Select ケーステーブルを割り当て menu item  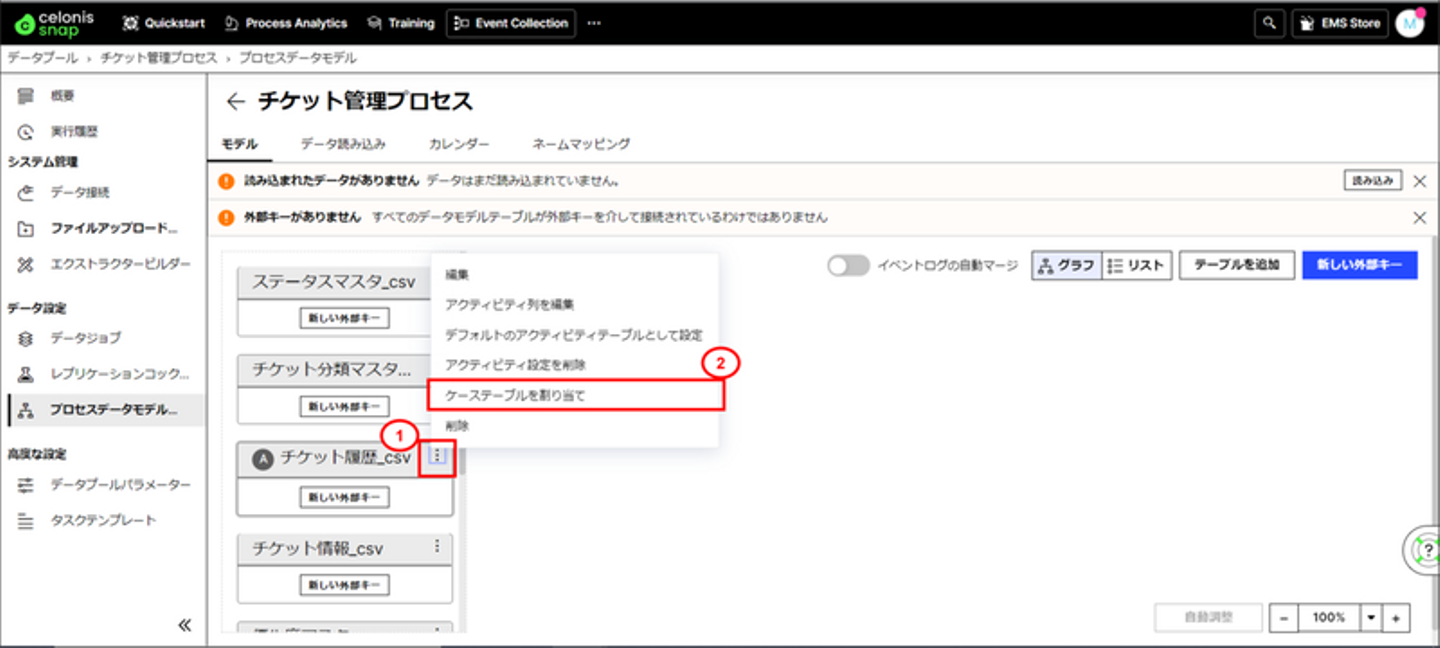click(x=574, y=395)
